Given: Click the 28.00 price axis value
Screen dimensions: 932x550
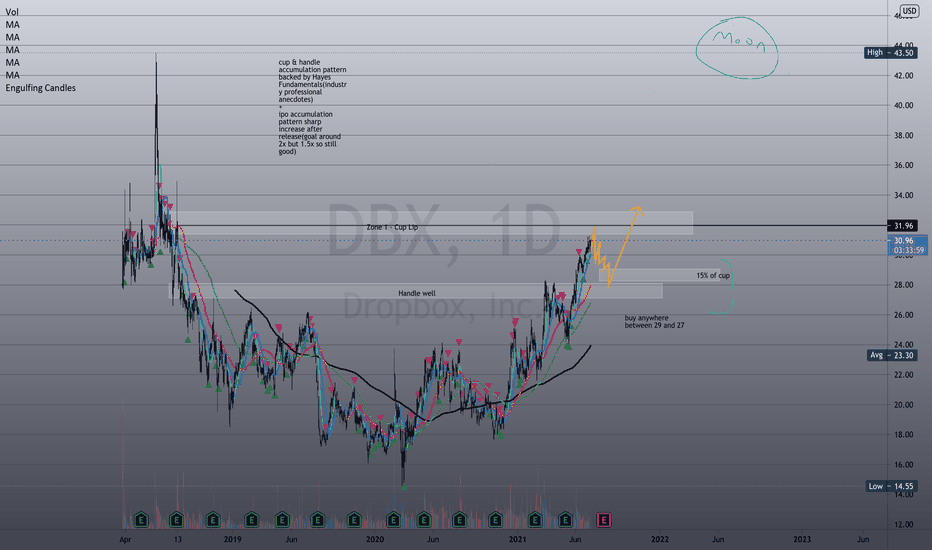Looking at the screenshot, I should click(x=903, y=285).
